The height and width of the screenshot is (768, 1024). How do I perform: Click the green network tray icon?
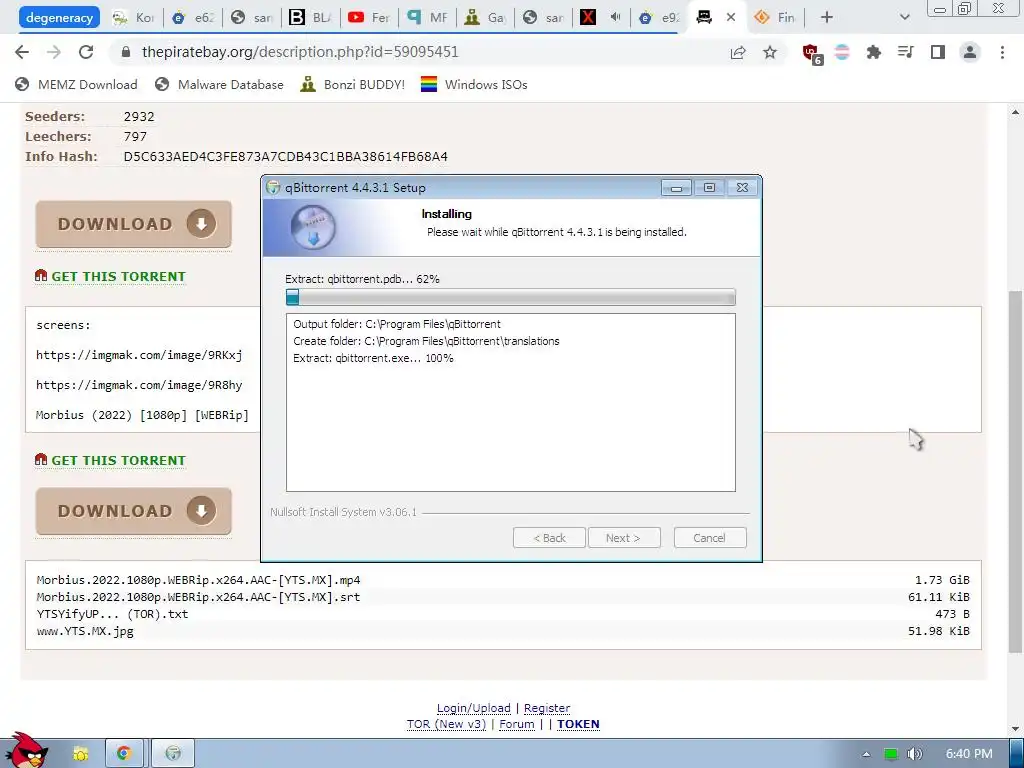[890, 754]
